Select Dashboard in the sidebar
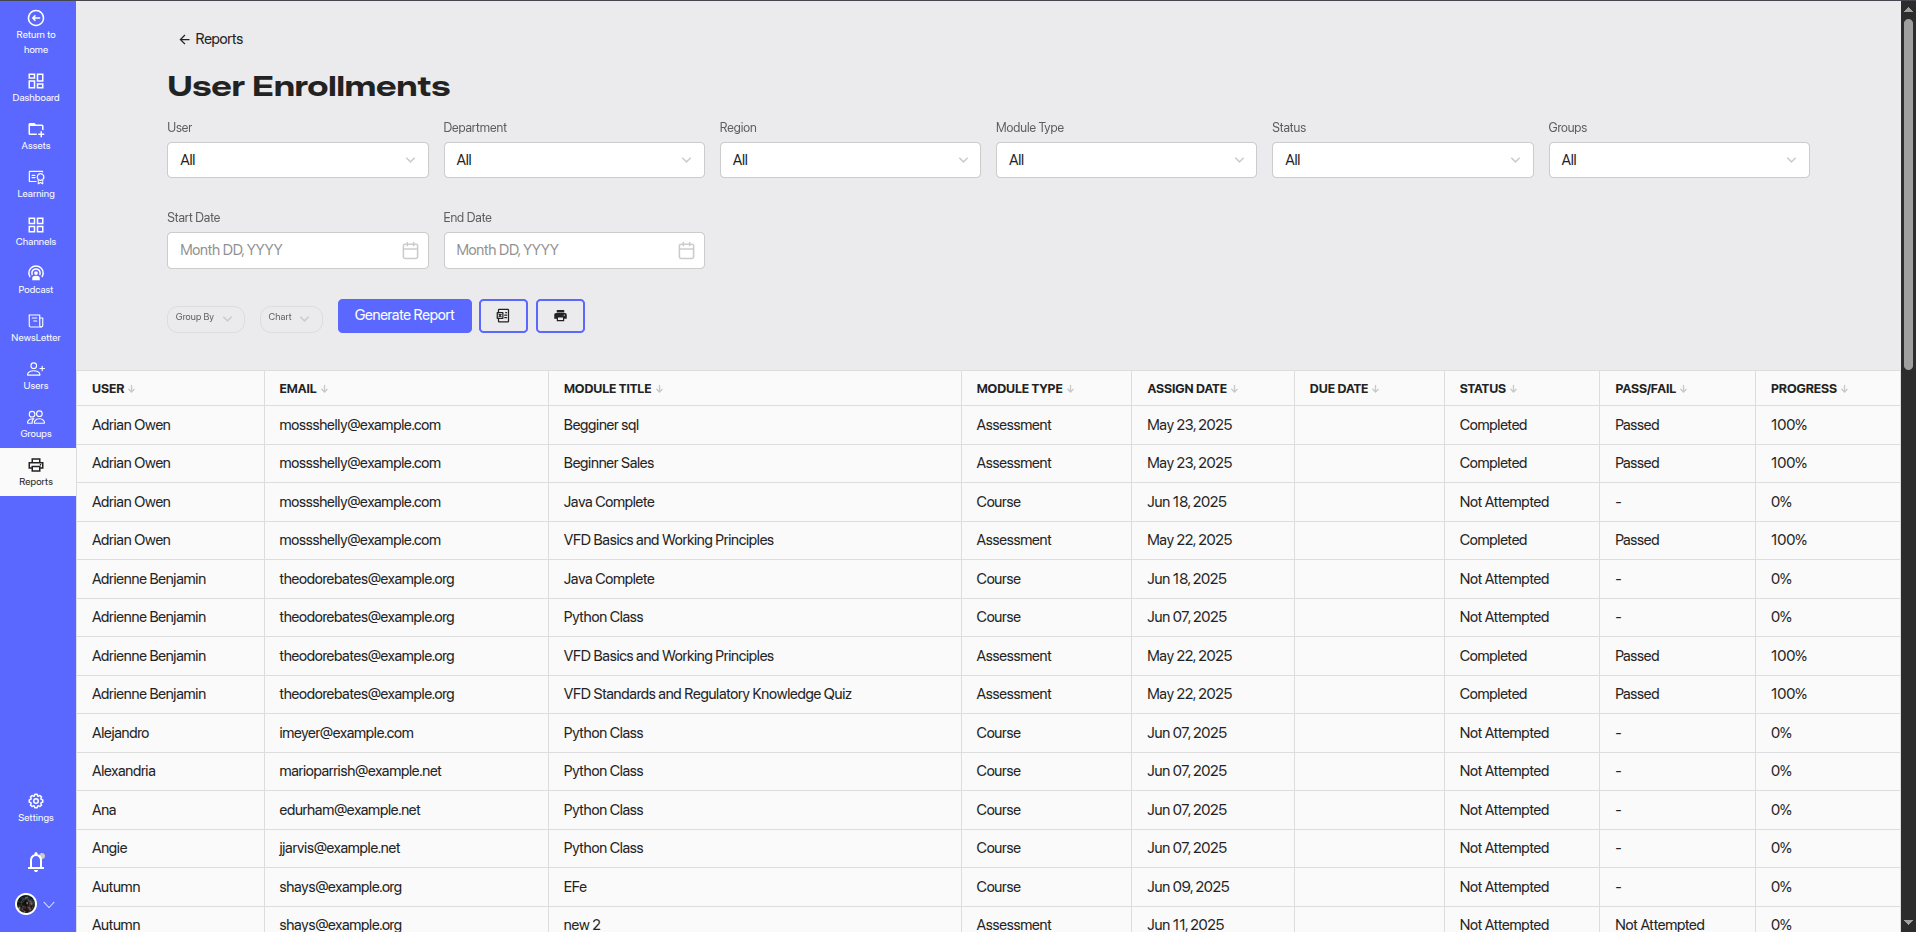Viewport: 1916px width, 932px height. tap(36, 88)
